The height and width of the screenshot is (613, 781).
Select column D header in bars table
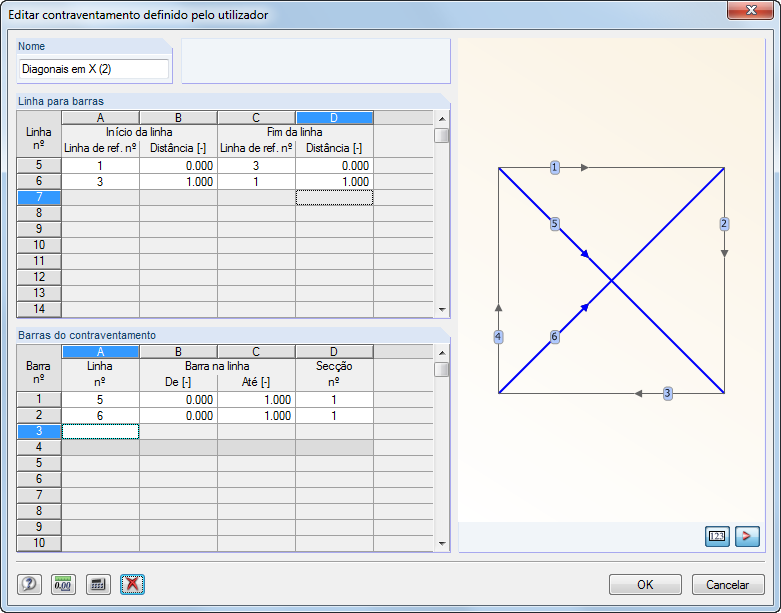tap(334, 352)
